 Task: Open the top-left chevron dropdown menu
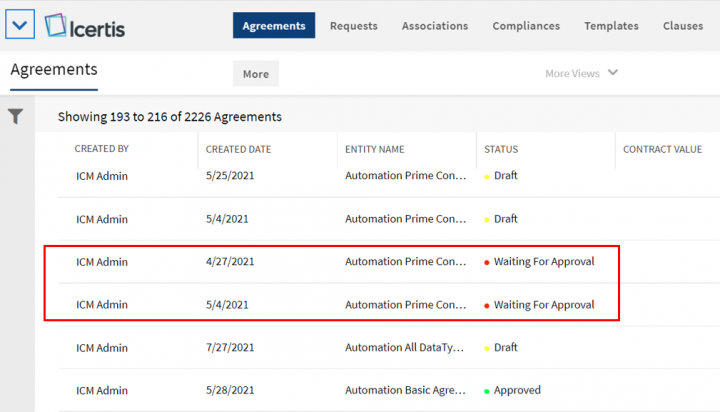click(x=20, y=24)
